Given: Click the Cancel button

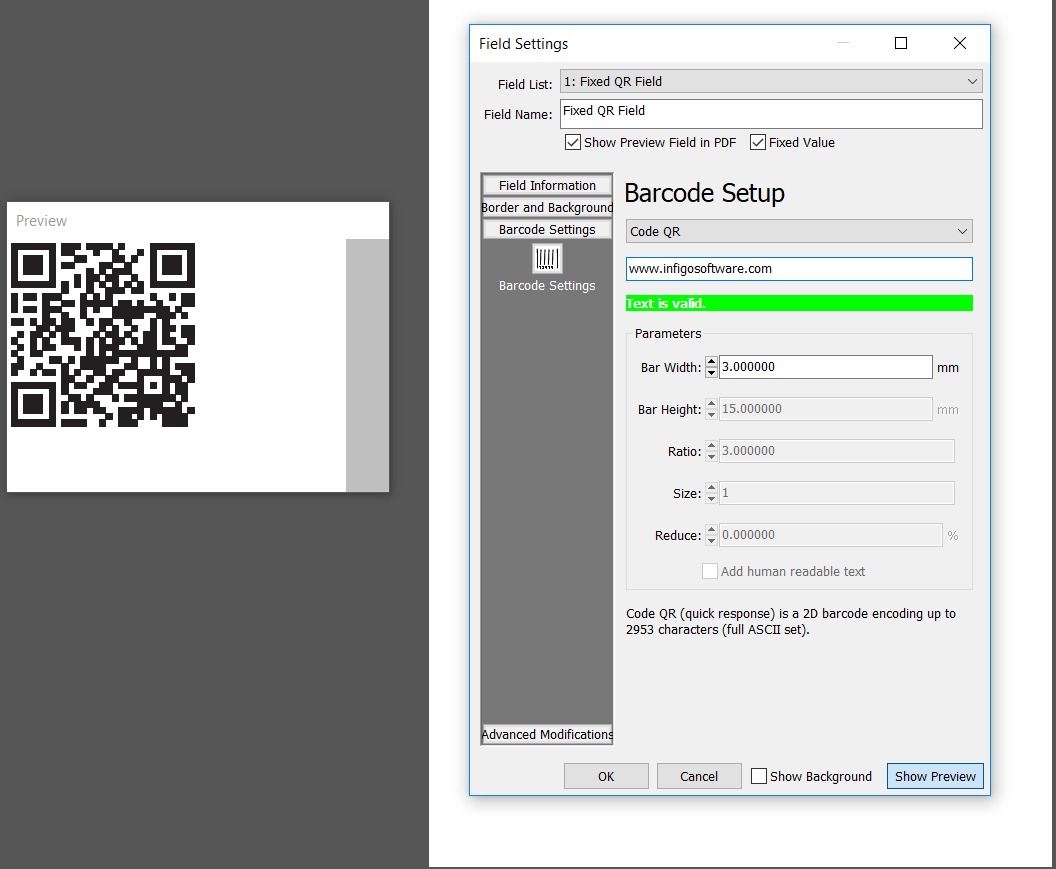Looking at the screenshot, I should click(699, 776).
